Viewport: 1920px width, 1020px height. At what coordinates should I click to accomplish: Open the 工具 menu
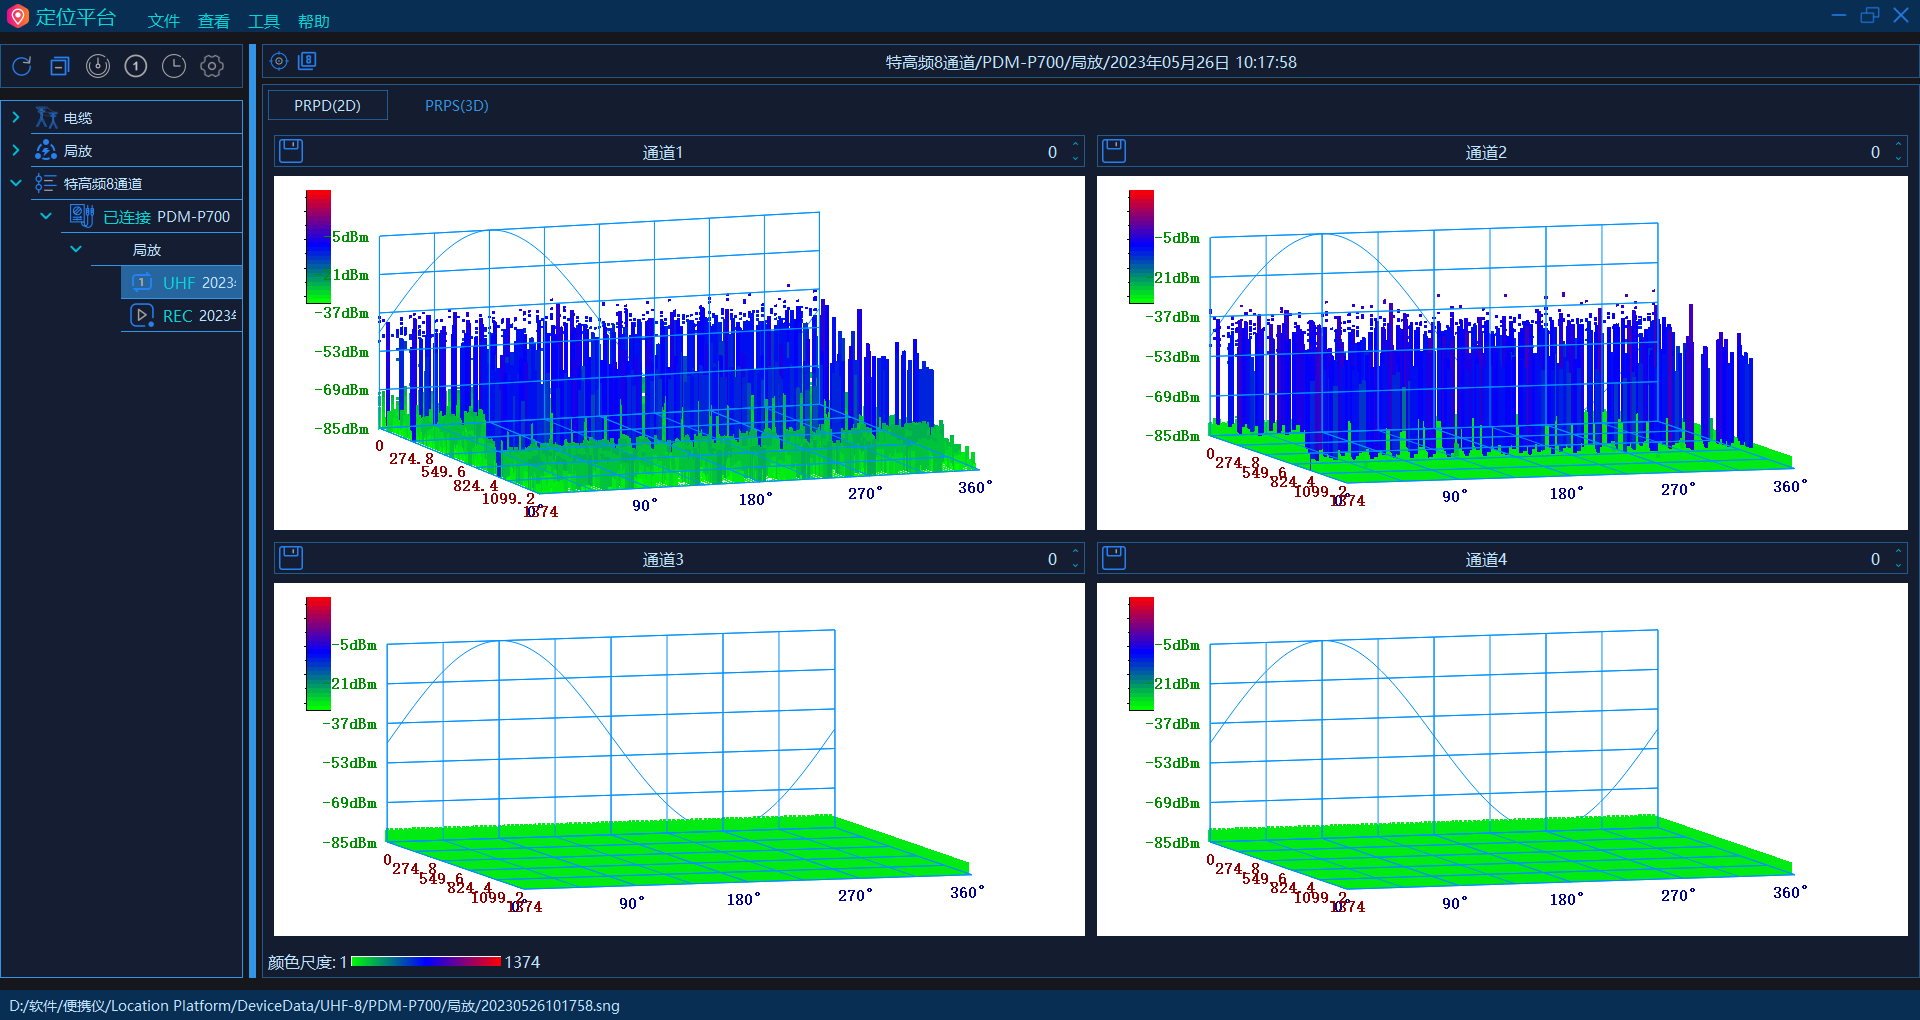(264, 21)
